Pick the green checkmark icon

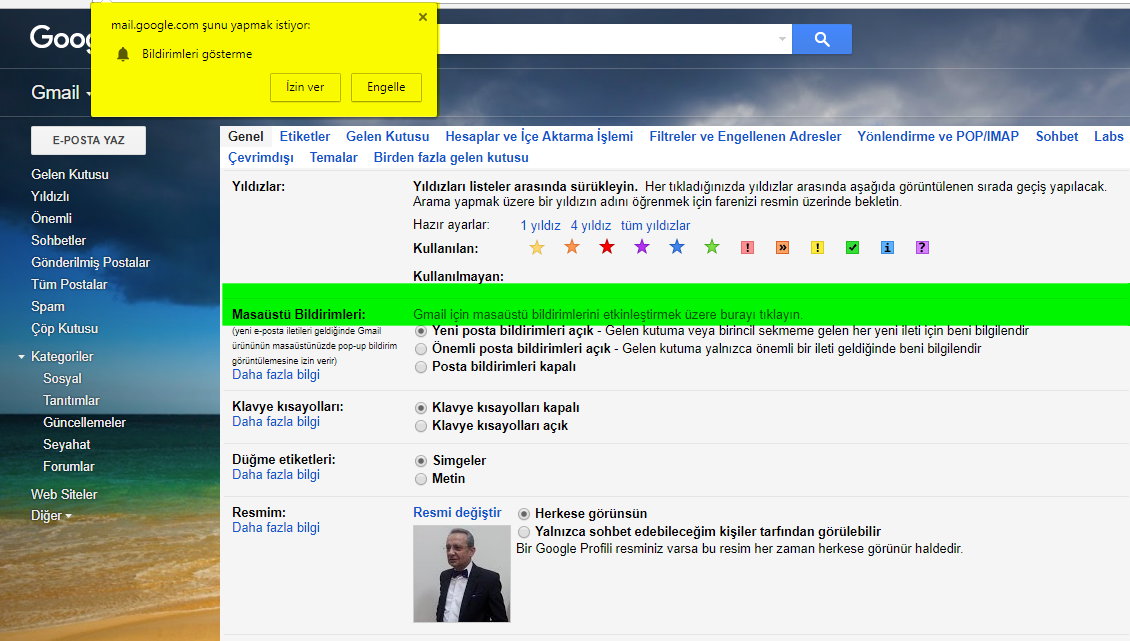point(852,247)
